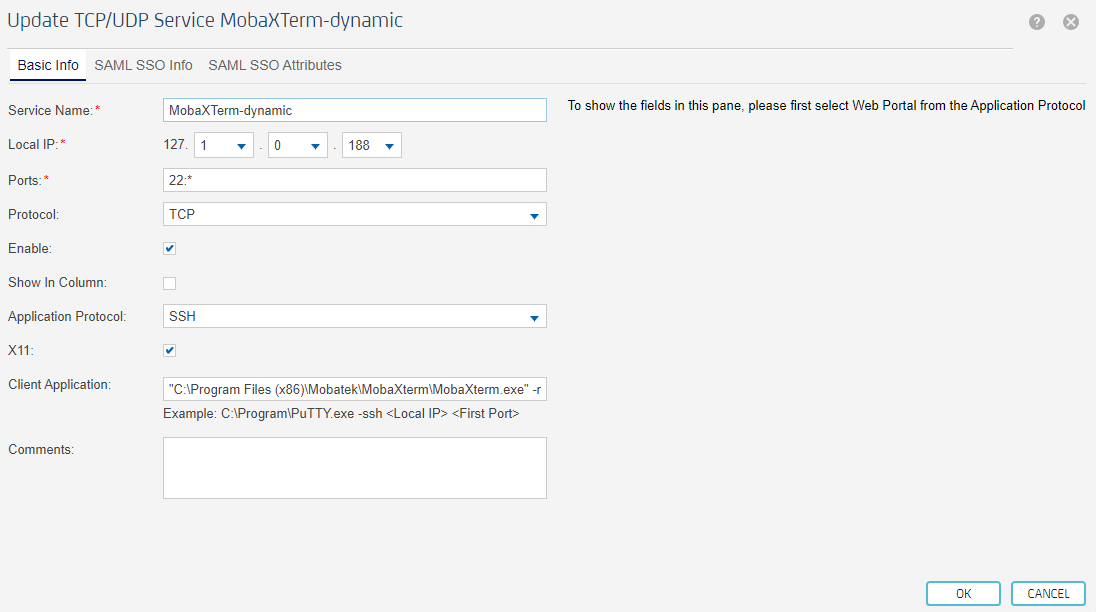Uncheck the X11 checkbox
The width and height of the screenshot is (1096, 612).
click(169, 351)
